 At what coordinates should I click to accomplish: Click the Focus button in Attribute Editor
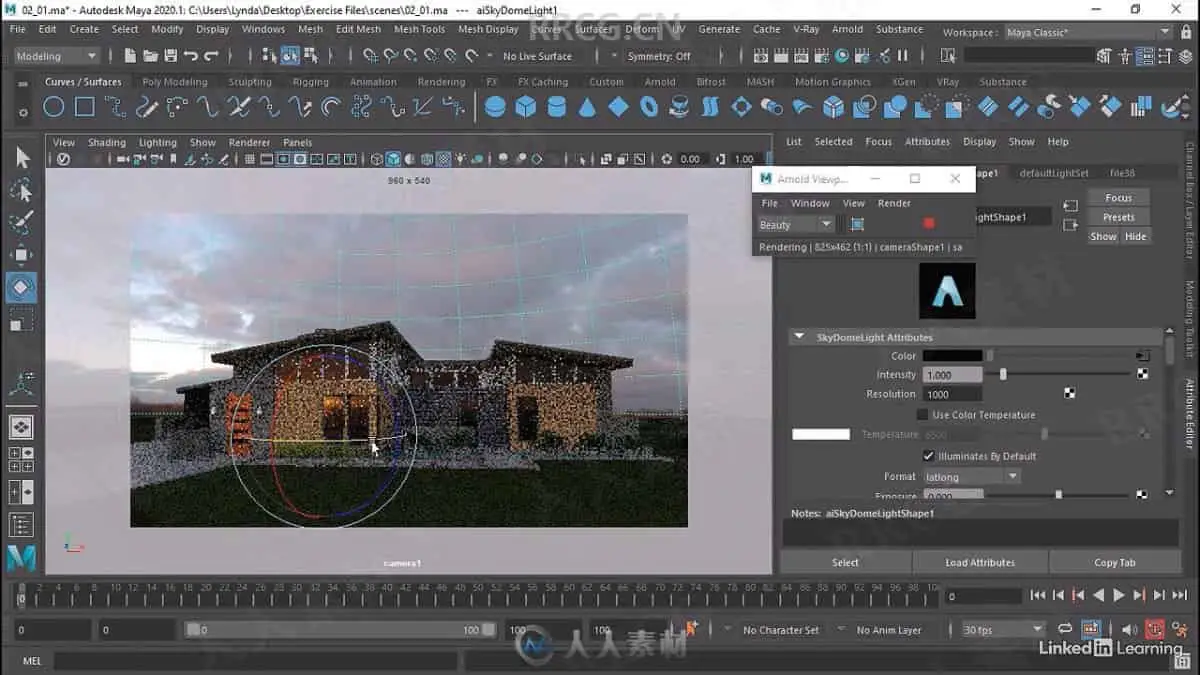pos(1118,198)
